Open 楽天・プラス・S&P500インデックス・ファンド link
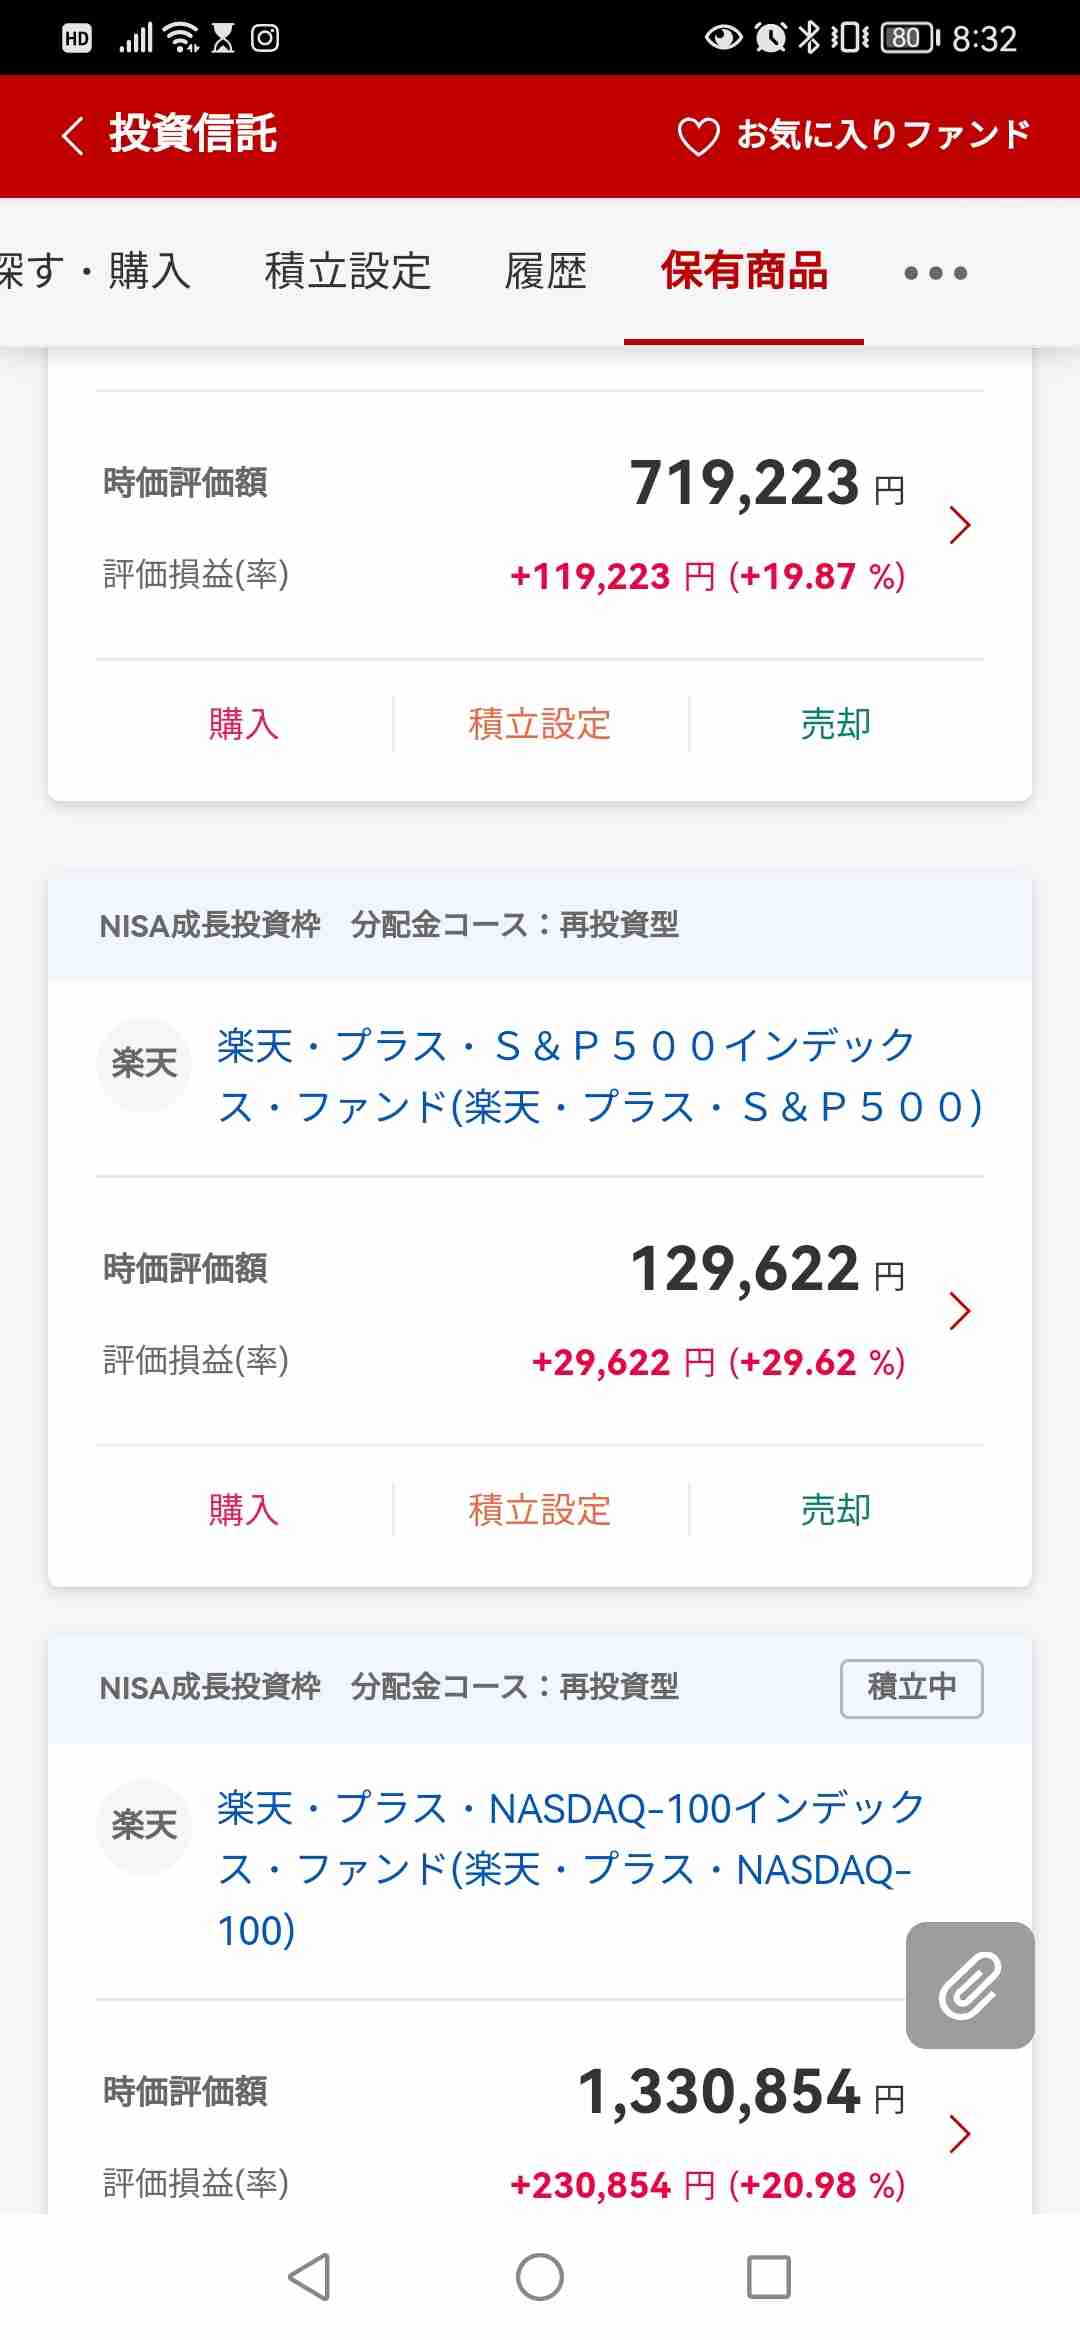 click(600, 1076)
